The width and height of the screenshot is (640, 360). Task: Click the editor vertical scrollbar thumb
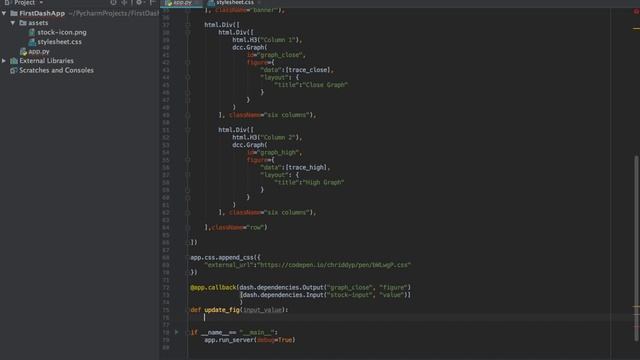[636, 248]
